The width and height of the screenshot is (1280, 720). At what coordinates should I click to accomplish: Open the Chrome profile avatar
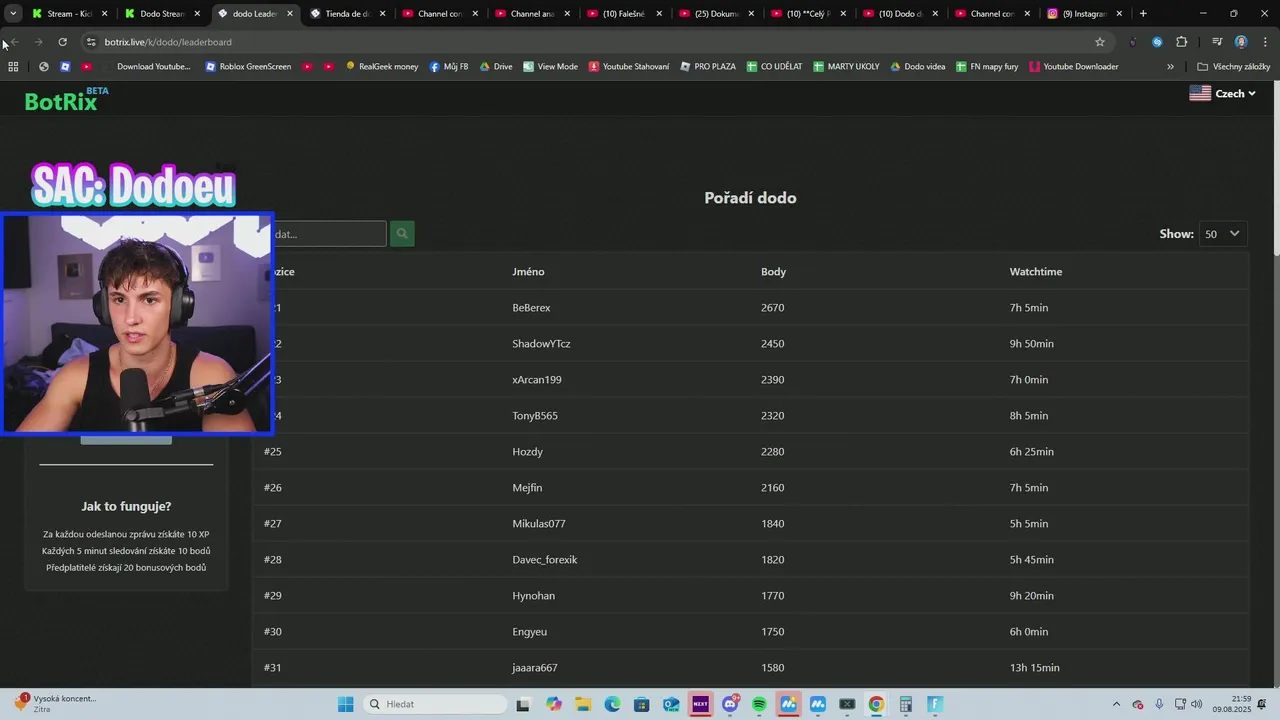click(1241, 42)
